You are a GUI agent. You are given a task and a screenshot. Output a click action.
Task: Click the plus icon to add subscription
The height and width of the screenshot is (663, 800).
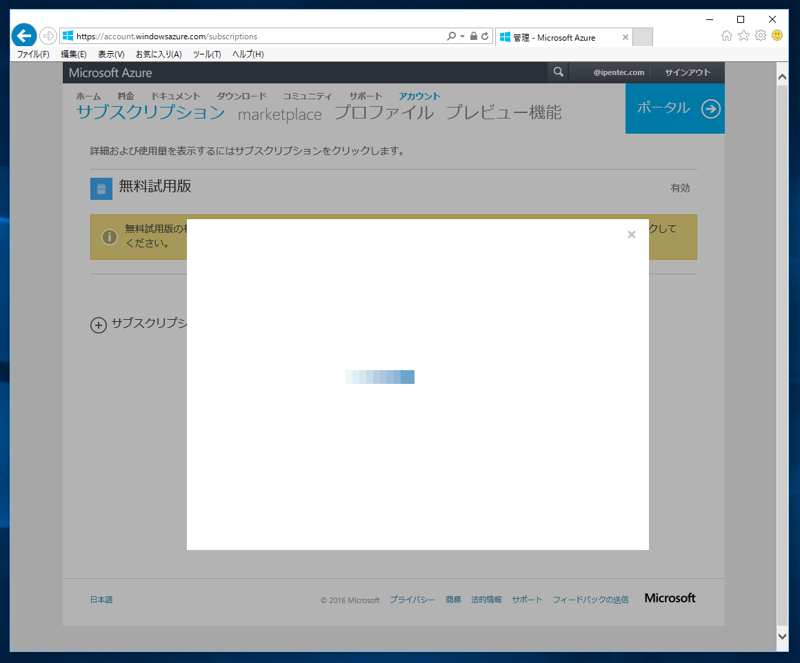(x=98, y=325)
